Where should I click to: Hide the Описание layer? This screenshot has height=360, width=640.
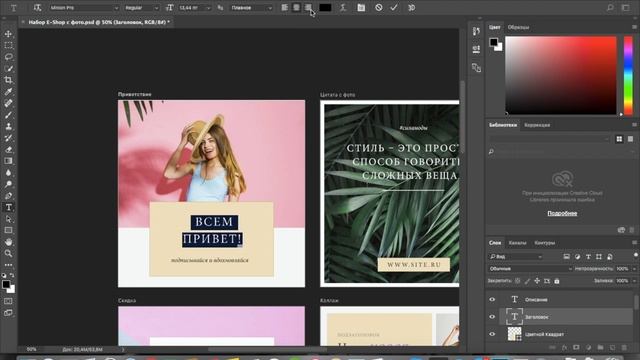[x=492, y=300]
